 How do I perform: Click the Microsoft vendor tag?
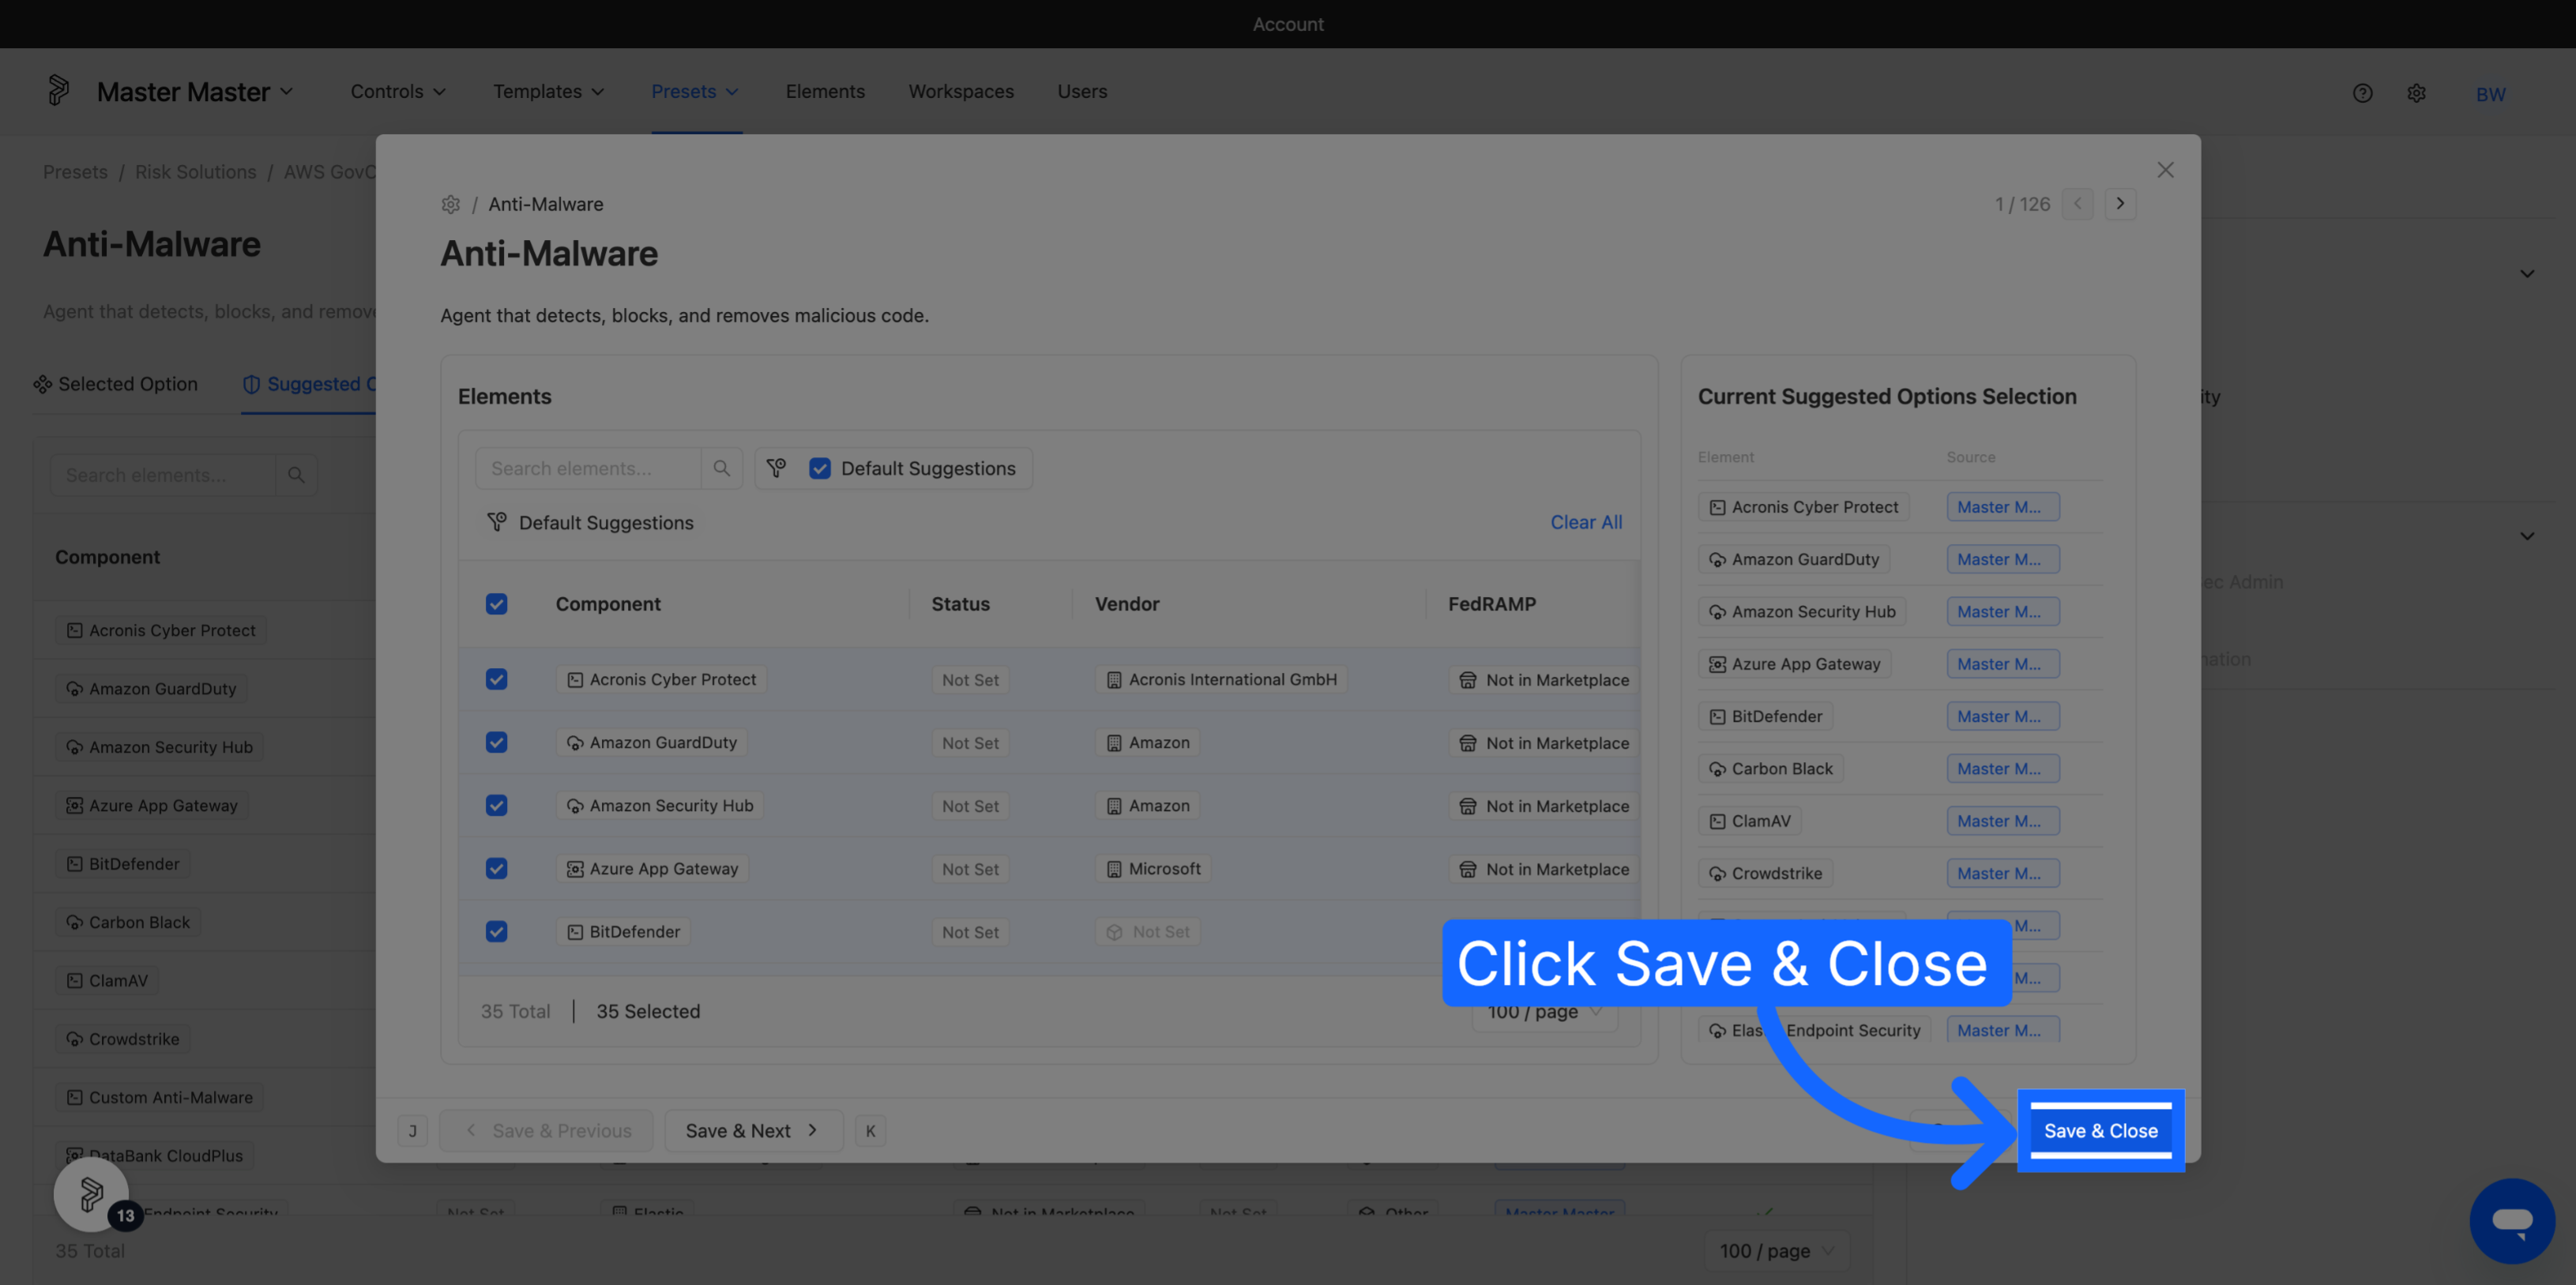click(x=1153, y=868)
